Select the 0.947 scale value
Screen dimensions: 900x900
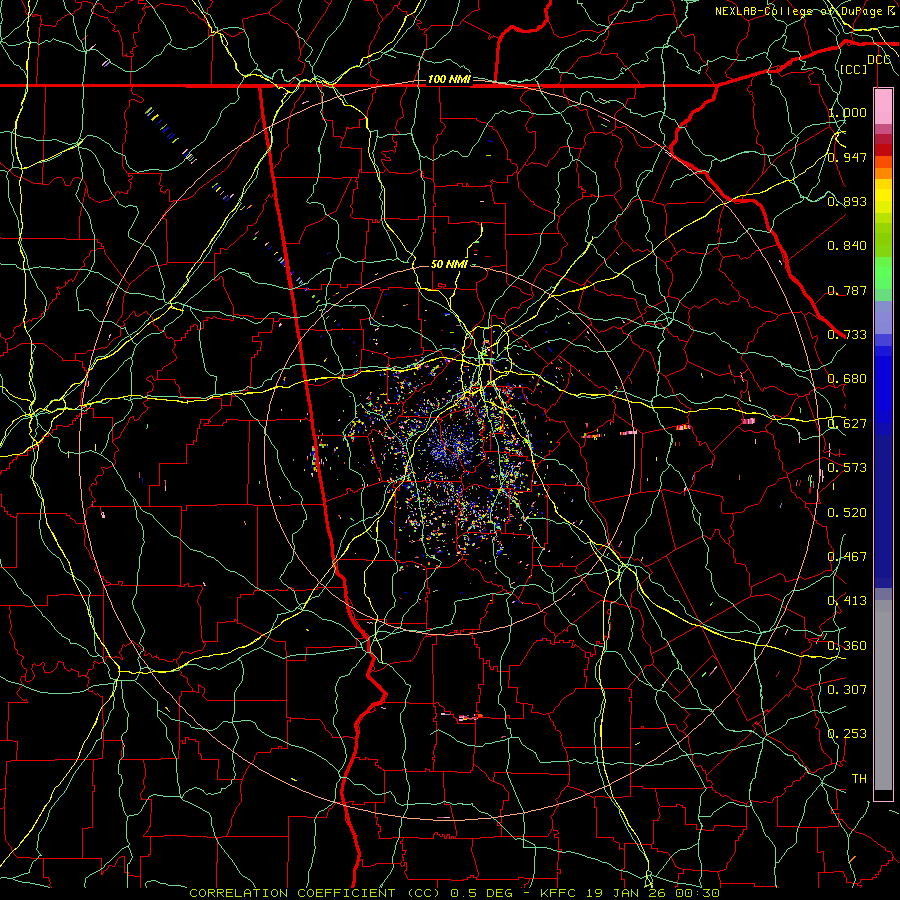[847, 157]
